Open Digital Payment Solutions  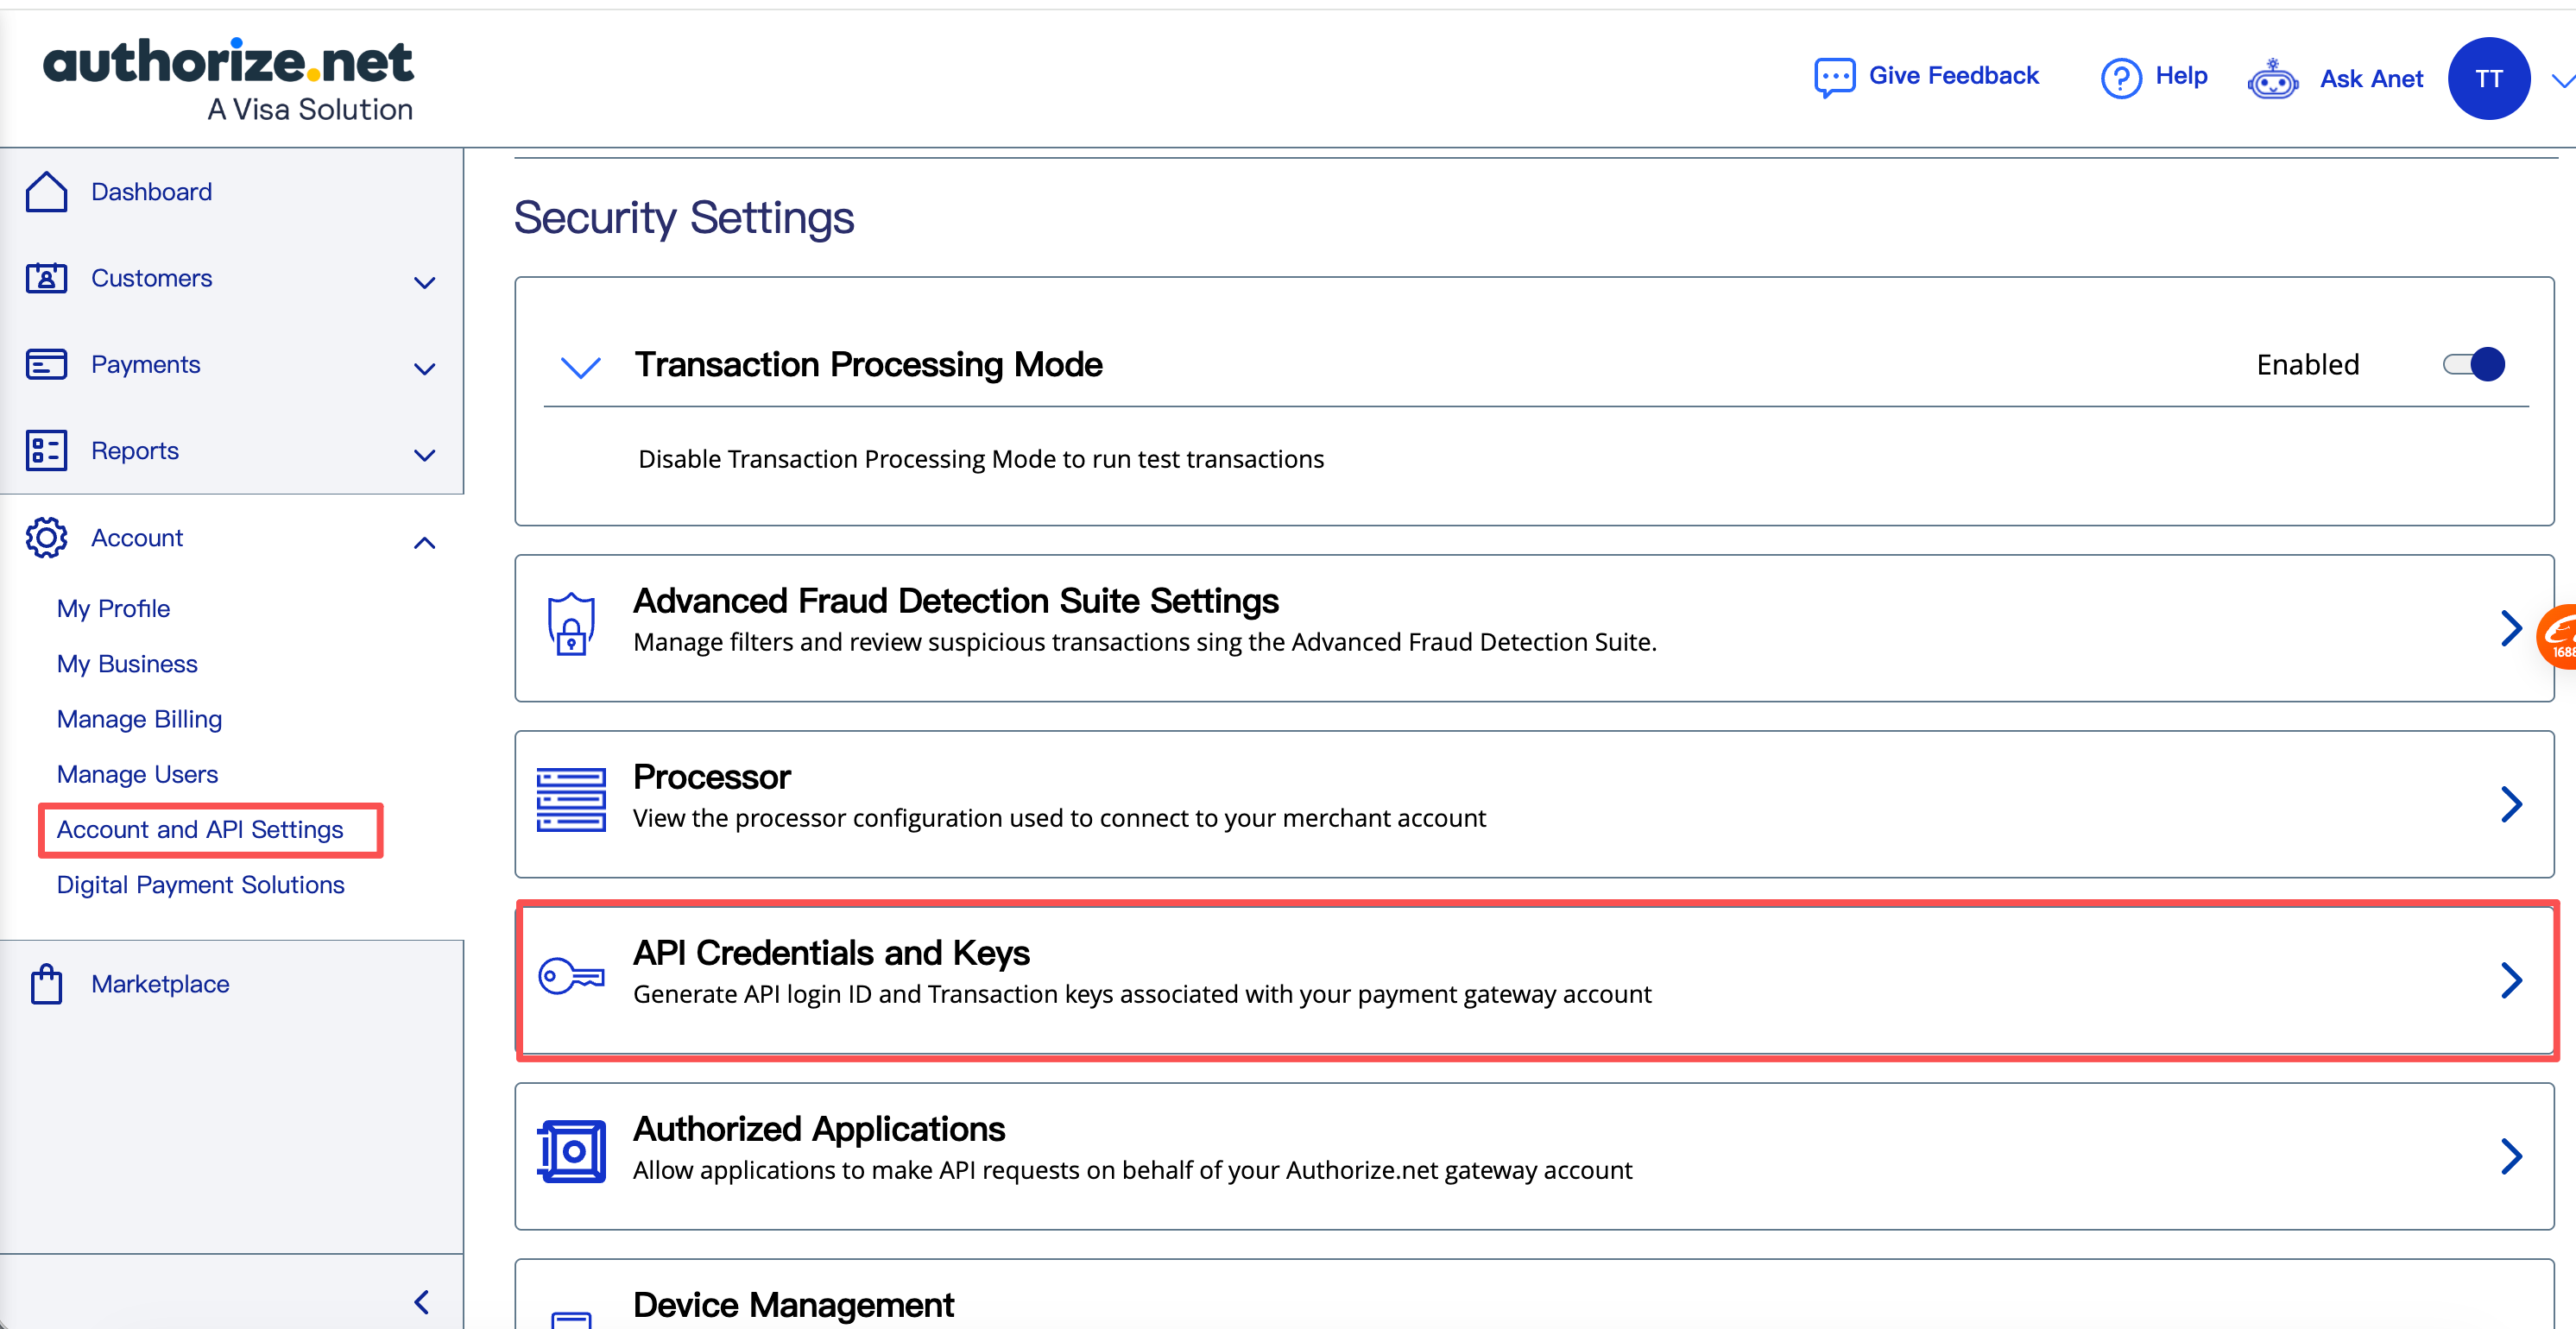tap(200, 885)
